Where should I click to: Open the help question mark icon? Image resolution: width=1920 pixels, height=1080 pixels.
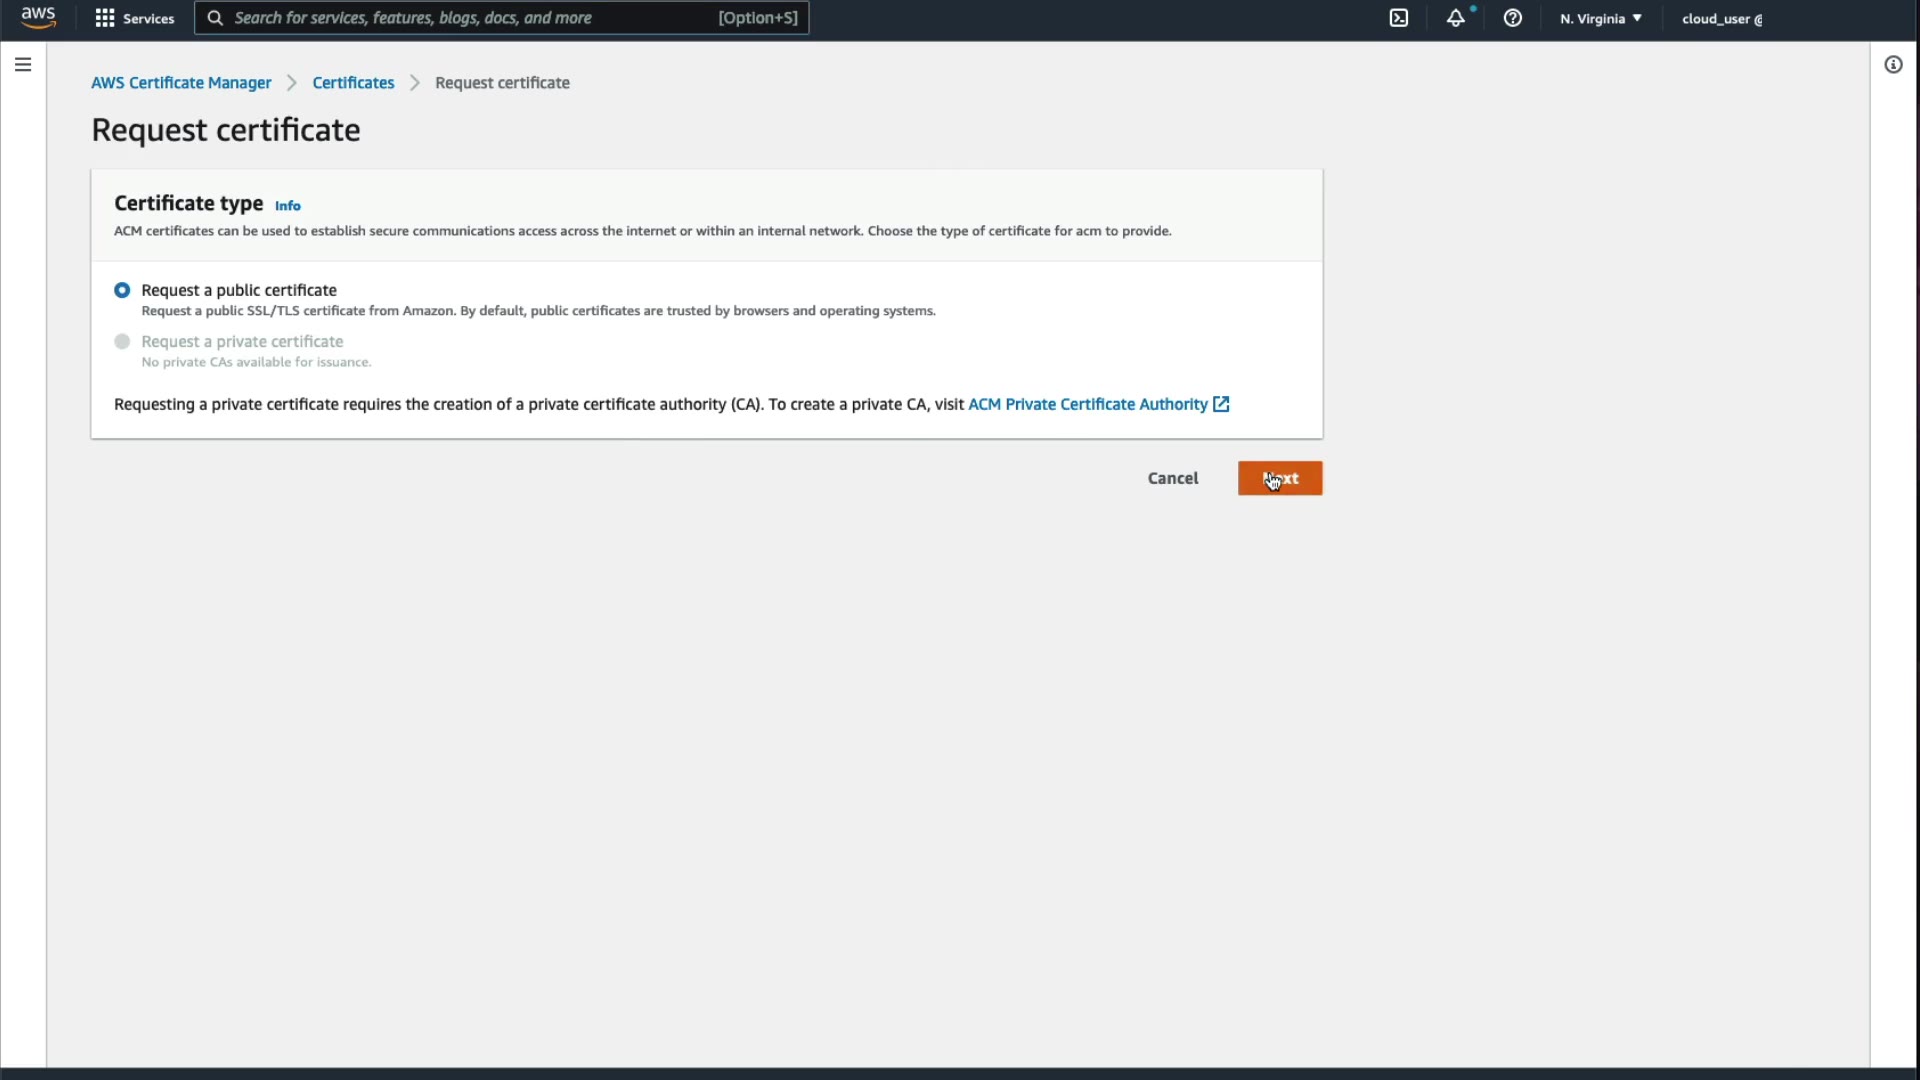tap(1513, 18)
